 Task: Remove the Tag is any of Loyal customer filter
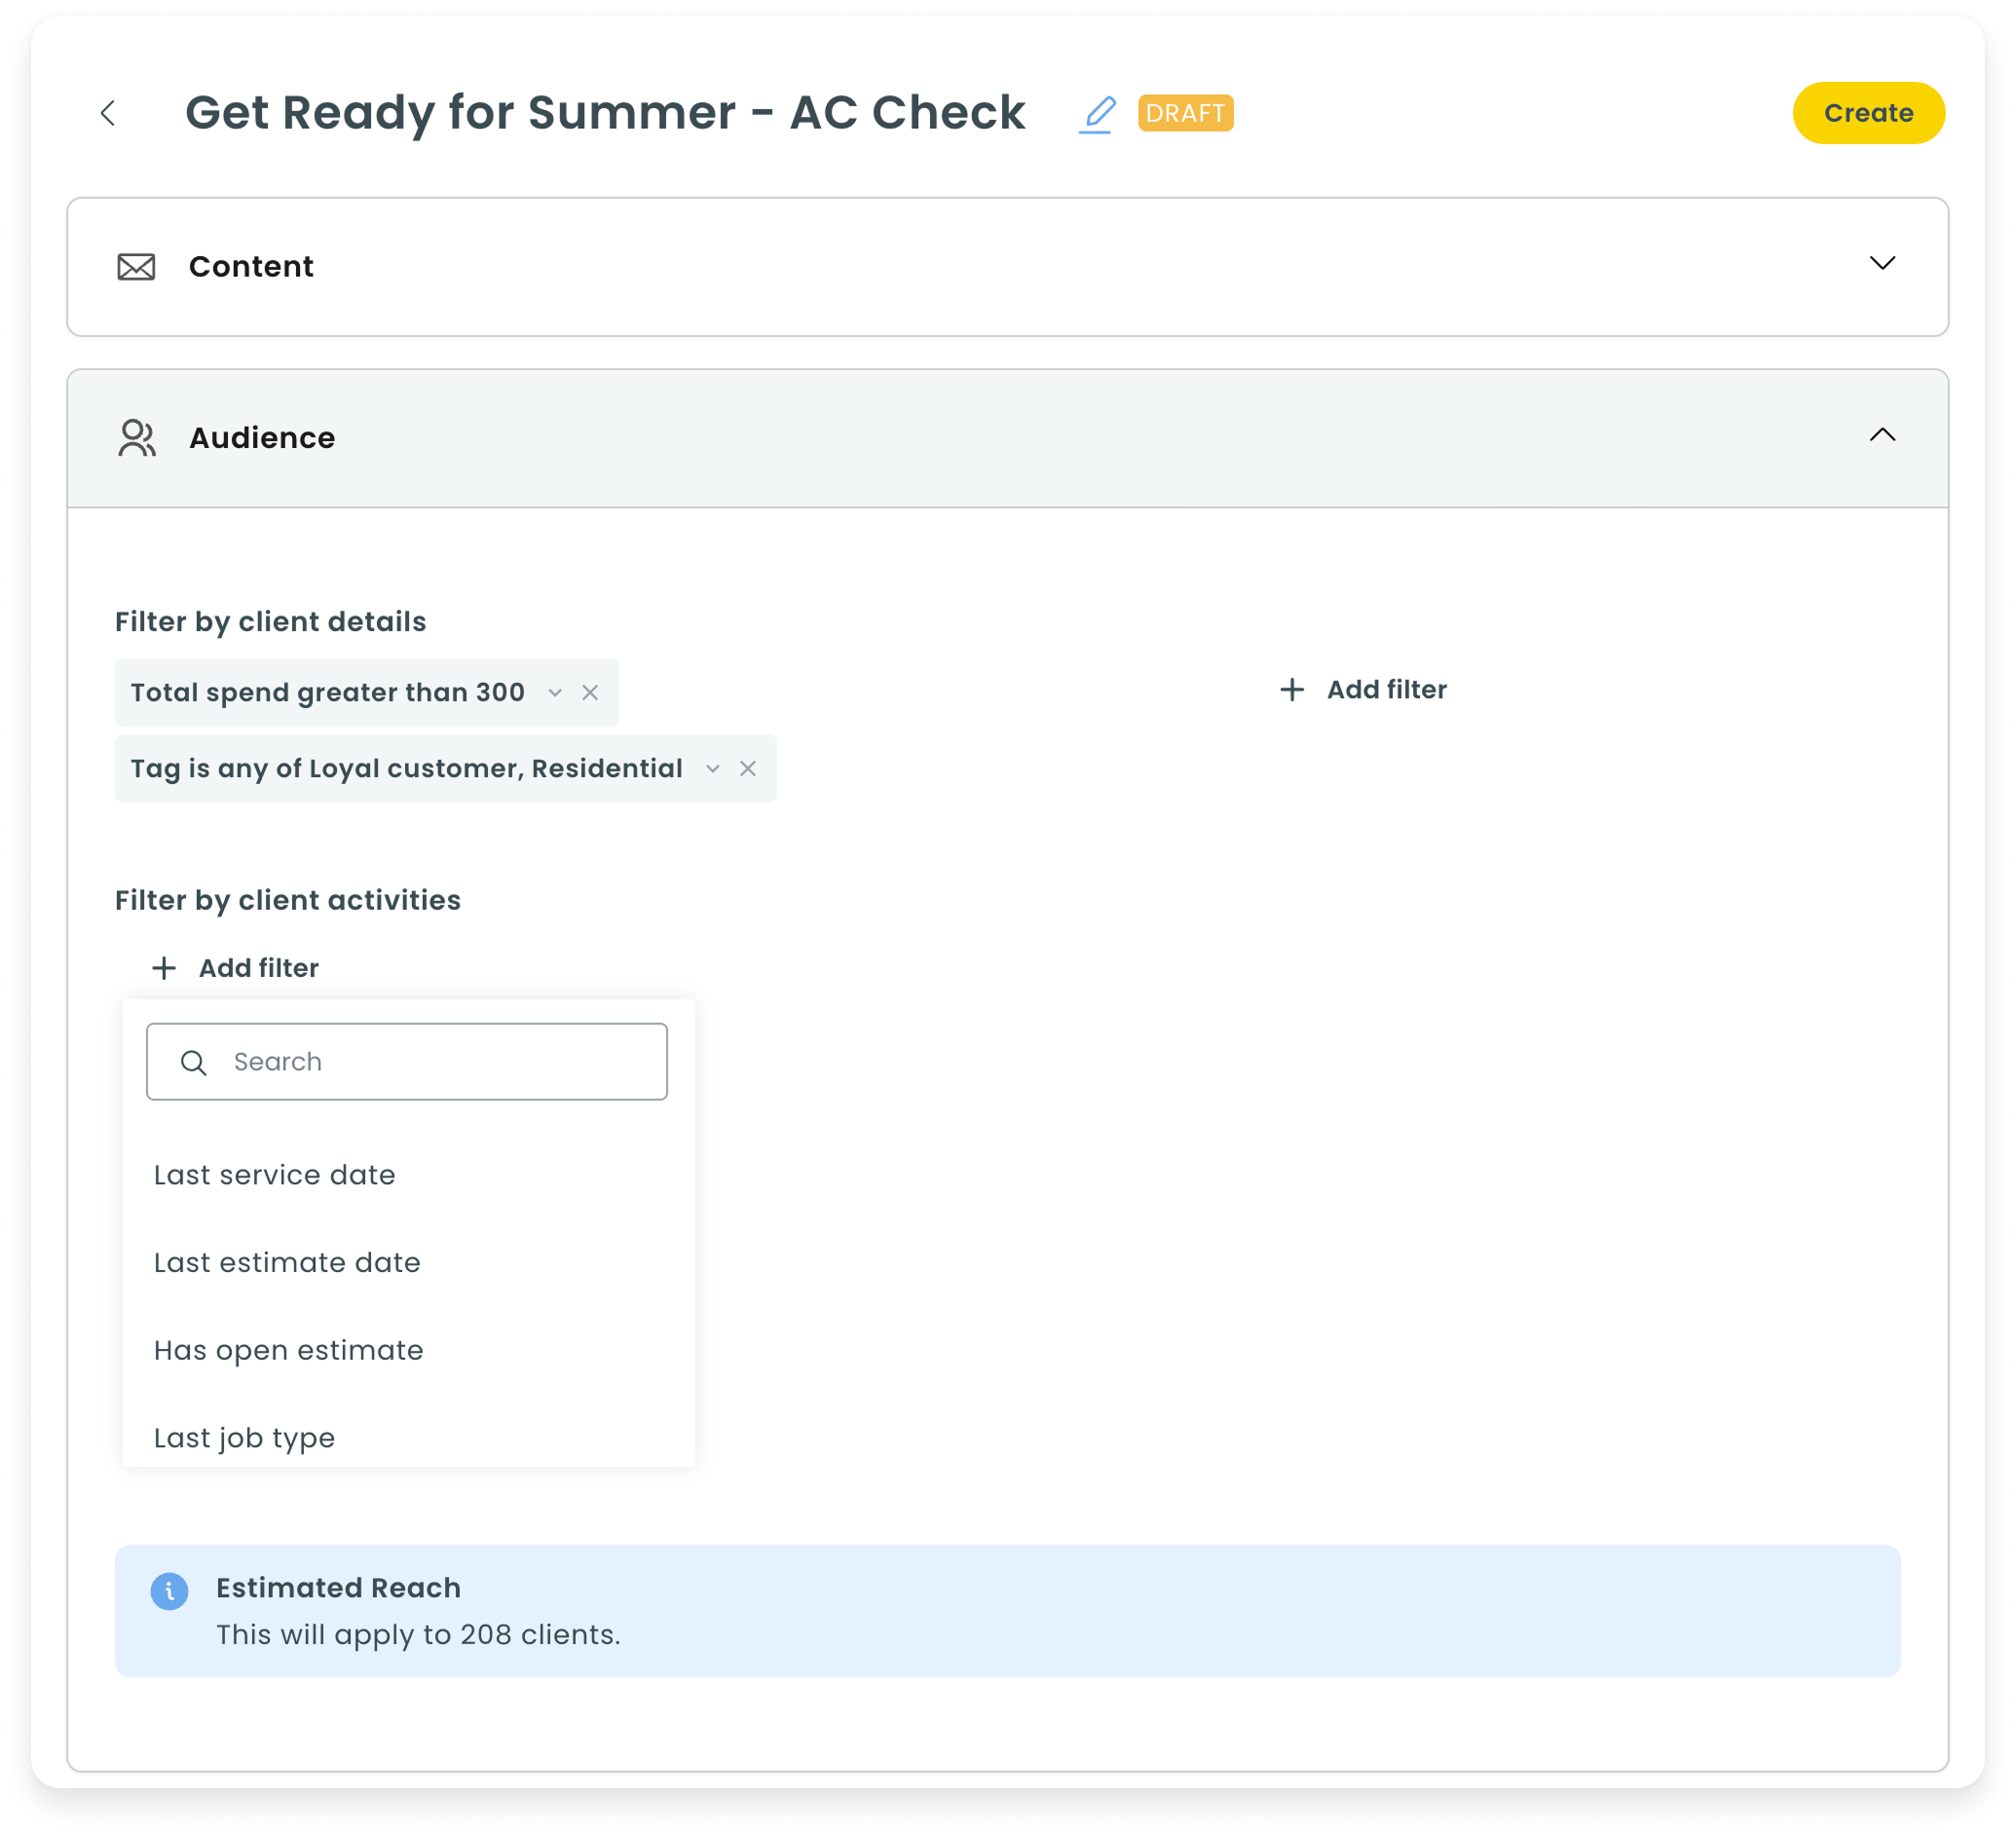[748, 769]
